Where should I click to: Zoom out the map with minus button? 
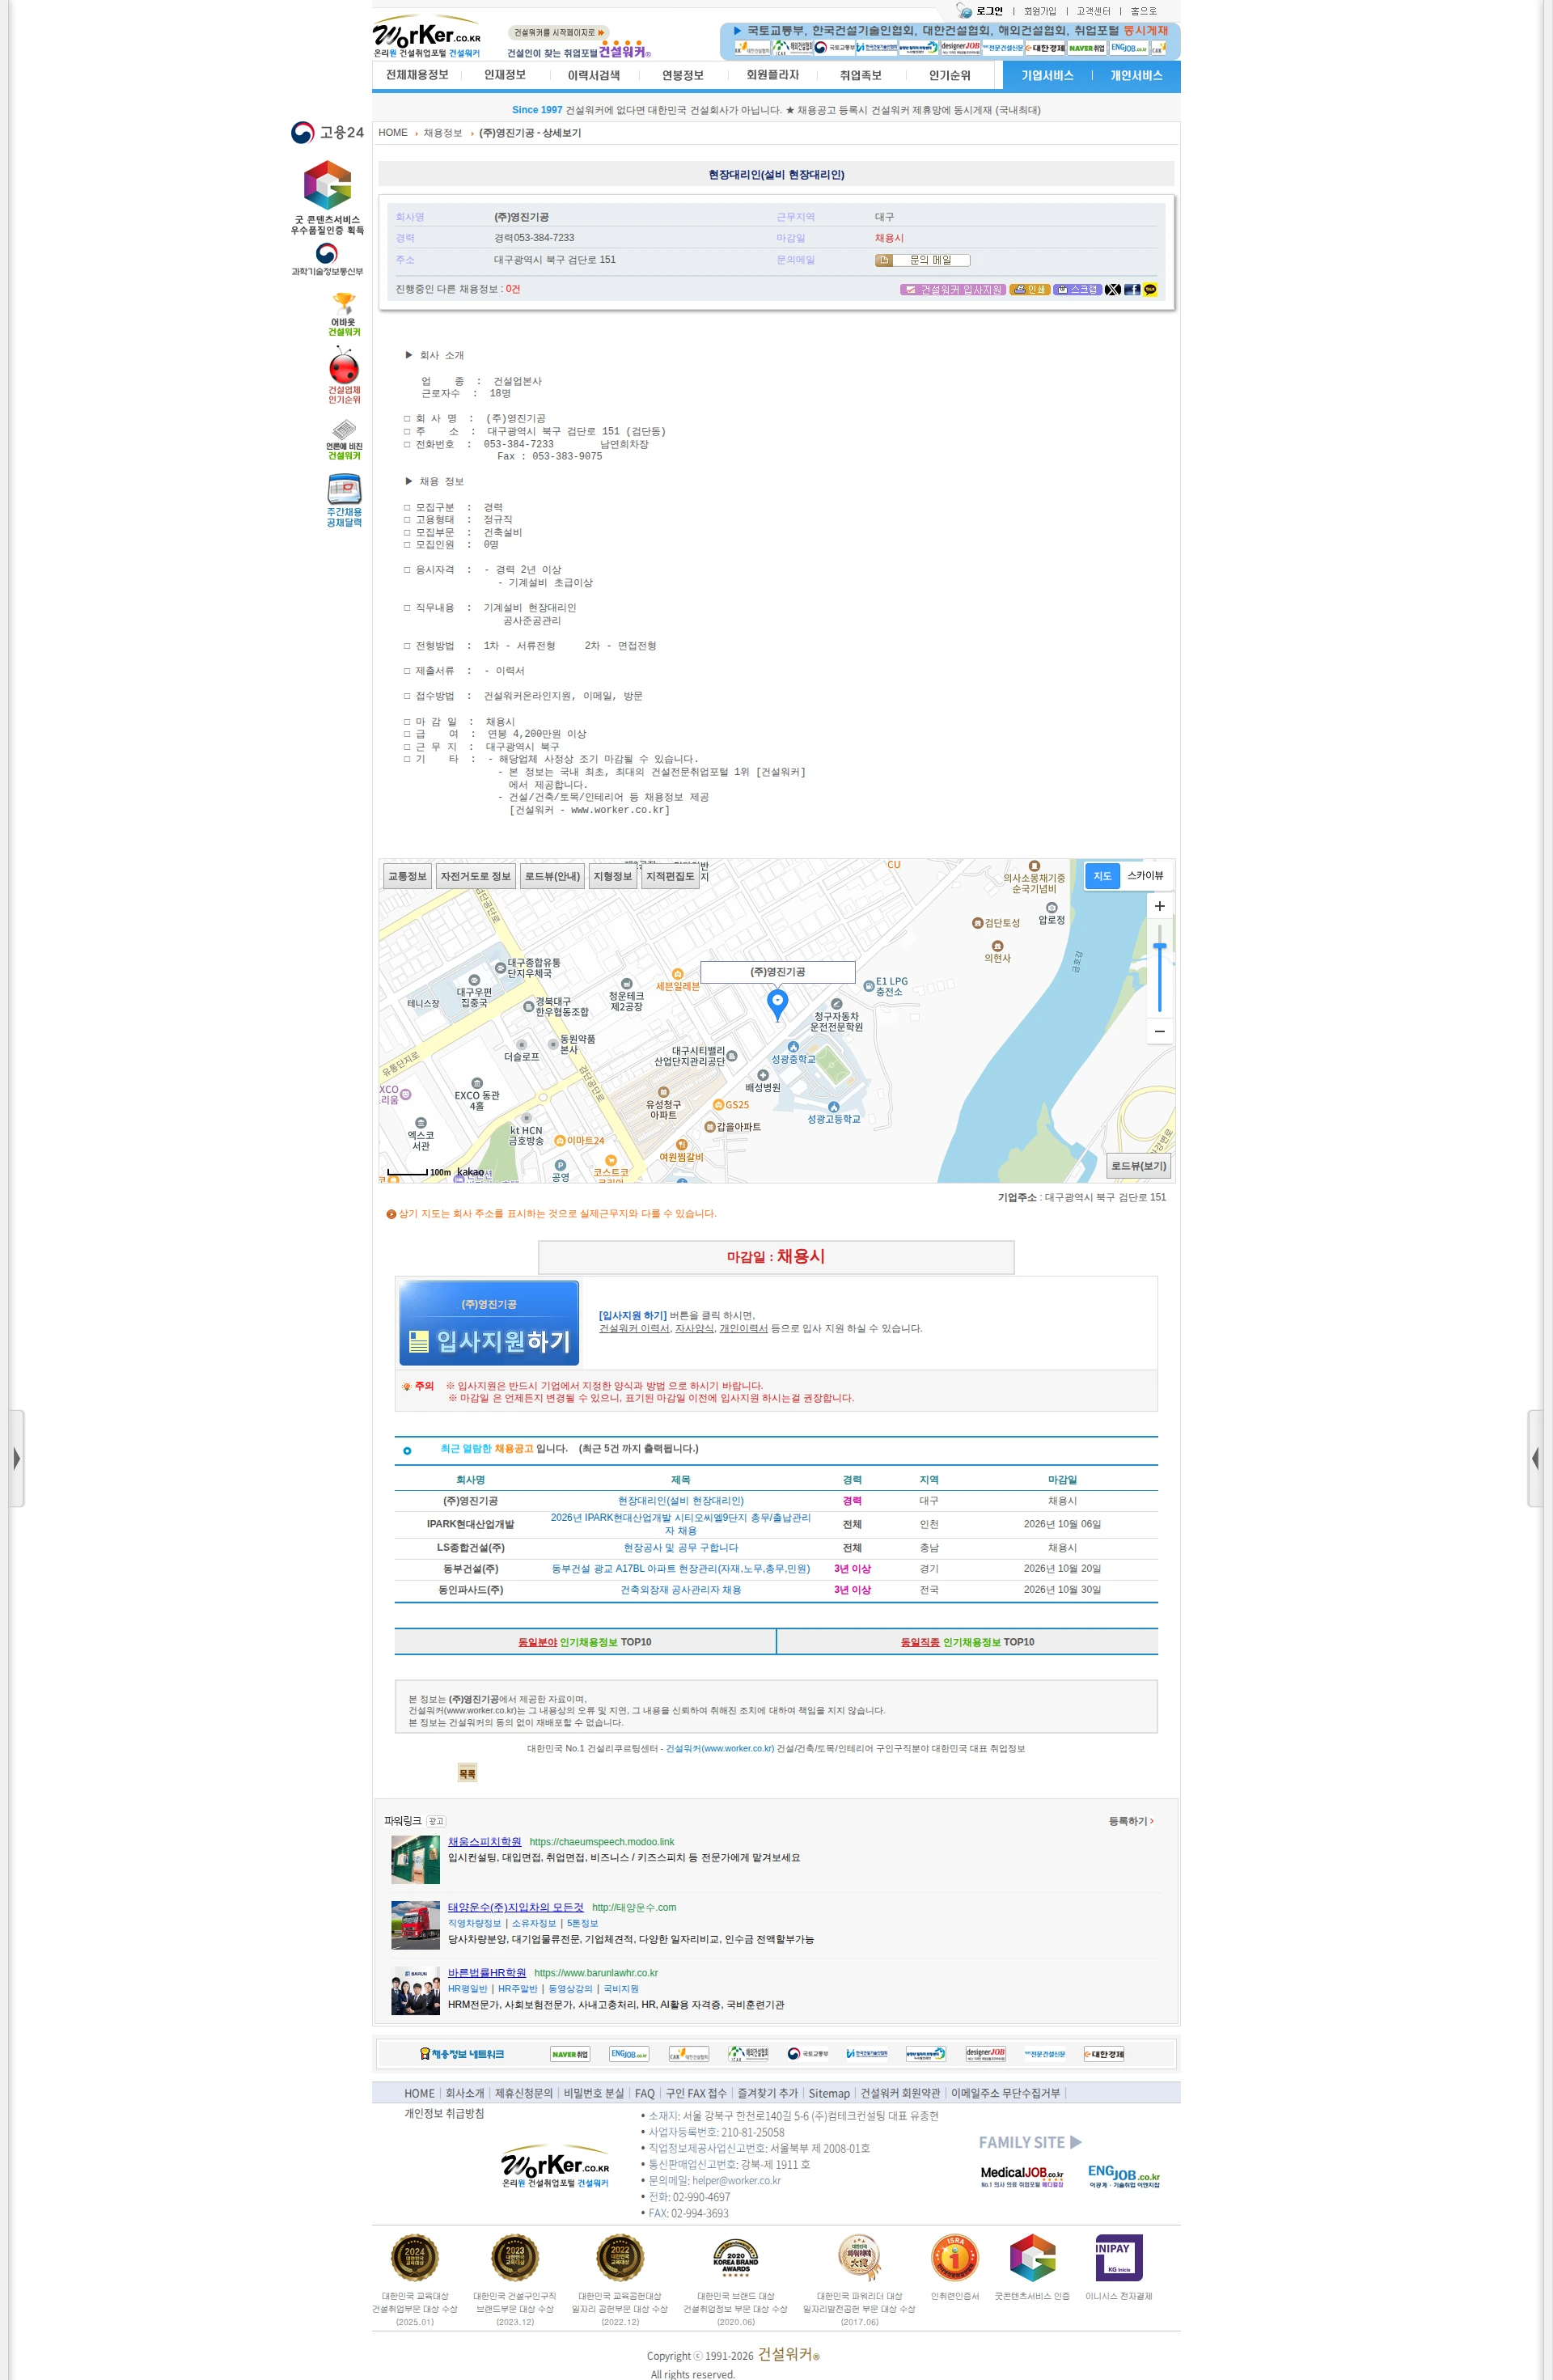coord(1159,1031)
